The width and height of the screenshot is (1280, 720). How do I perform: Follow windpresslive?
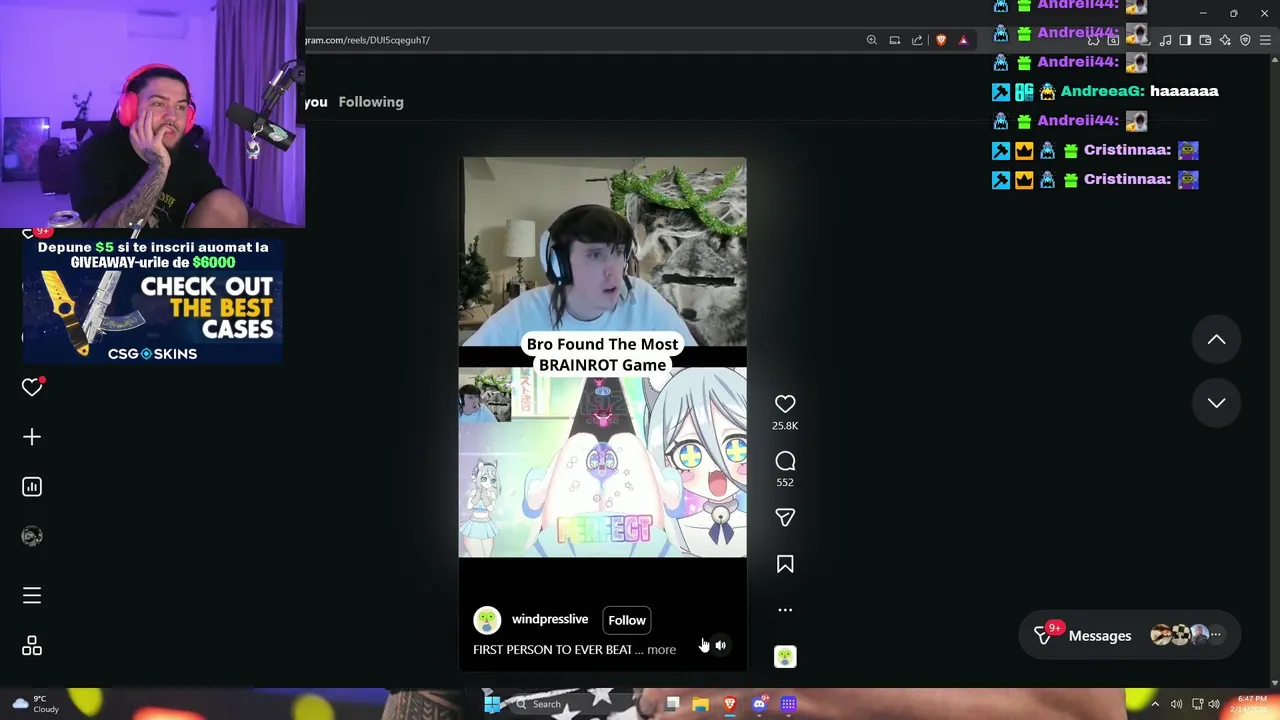point(627,620)
